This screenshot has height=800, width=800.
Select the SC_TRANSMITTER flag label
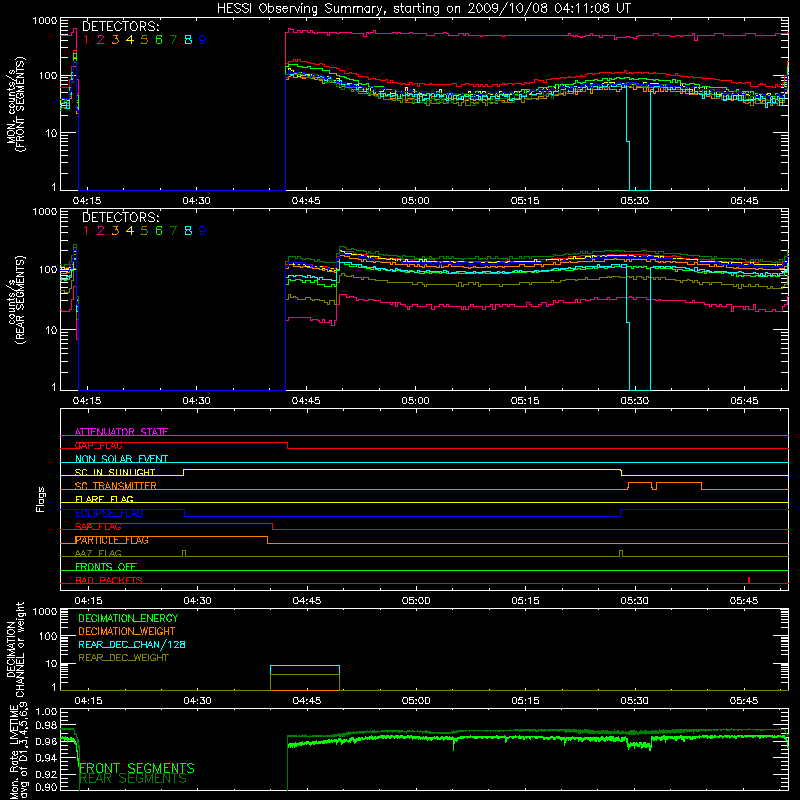[116, 486]
